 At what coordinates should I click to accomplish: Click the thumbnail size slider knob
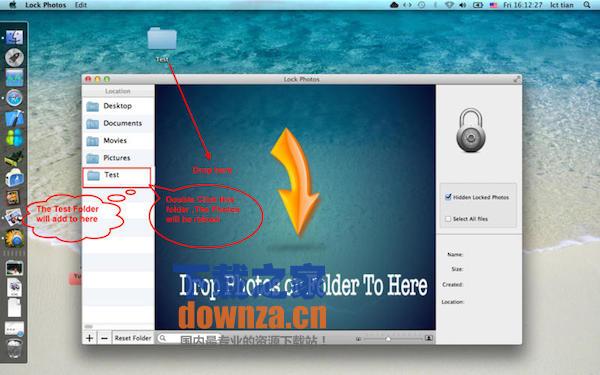coord(388,339)
